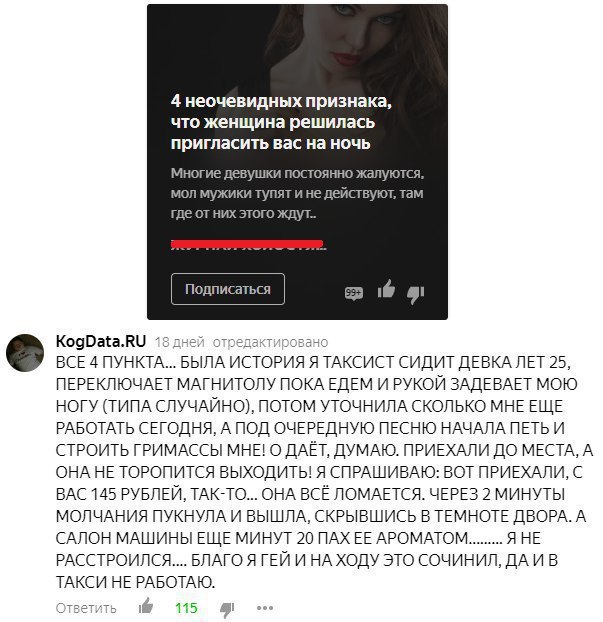Open the article title '4 неочевидных признака'
The width and height of the screenshot is (603, 622).
(281, 122)
